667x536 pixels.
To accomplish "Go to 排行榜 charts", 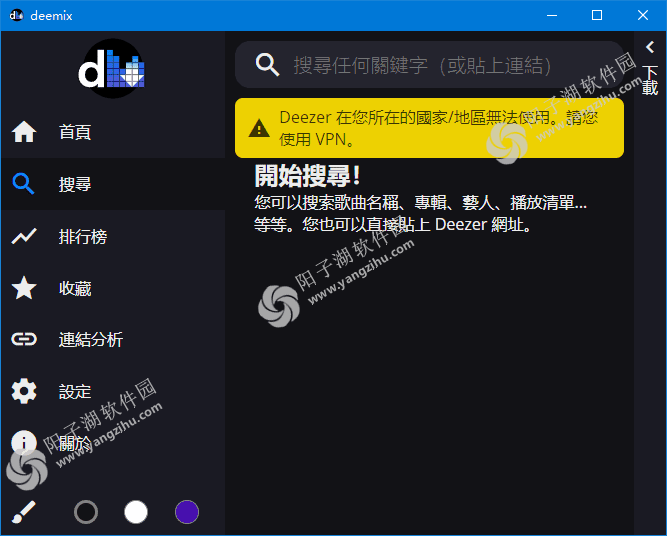I will [113, 236].
